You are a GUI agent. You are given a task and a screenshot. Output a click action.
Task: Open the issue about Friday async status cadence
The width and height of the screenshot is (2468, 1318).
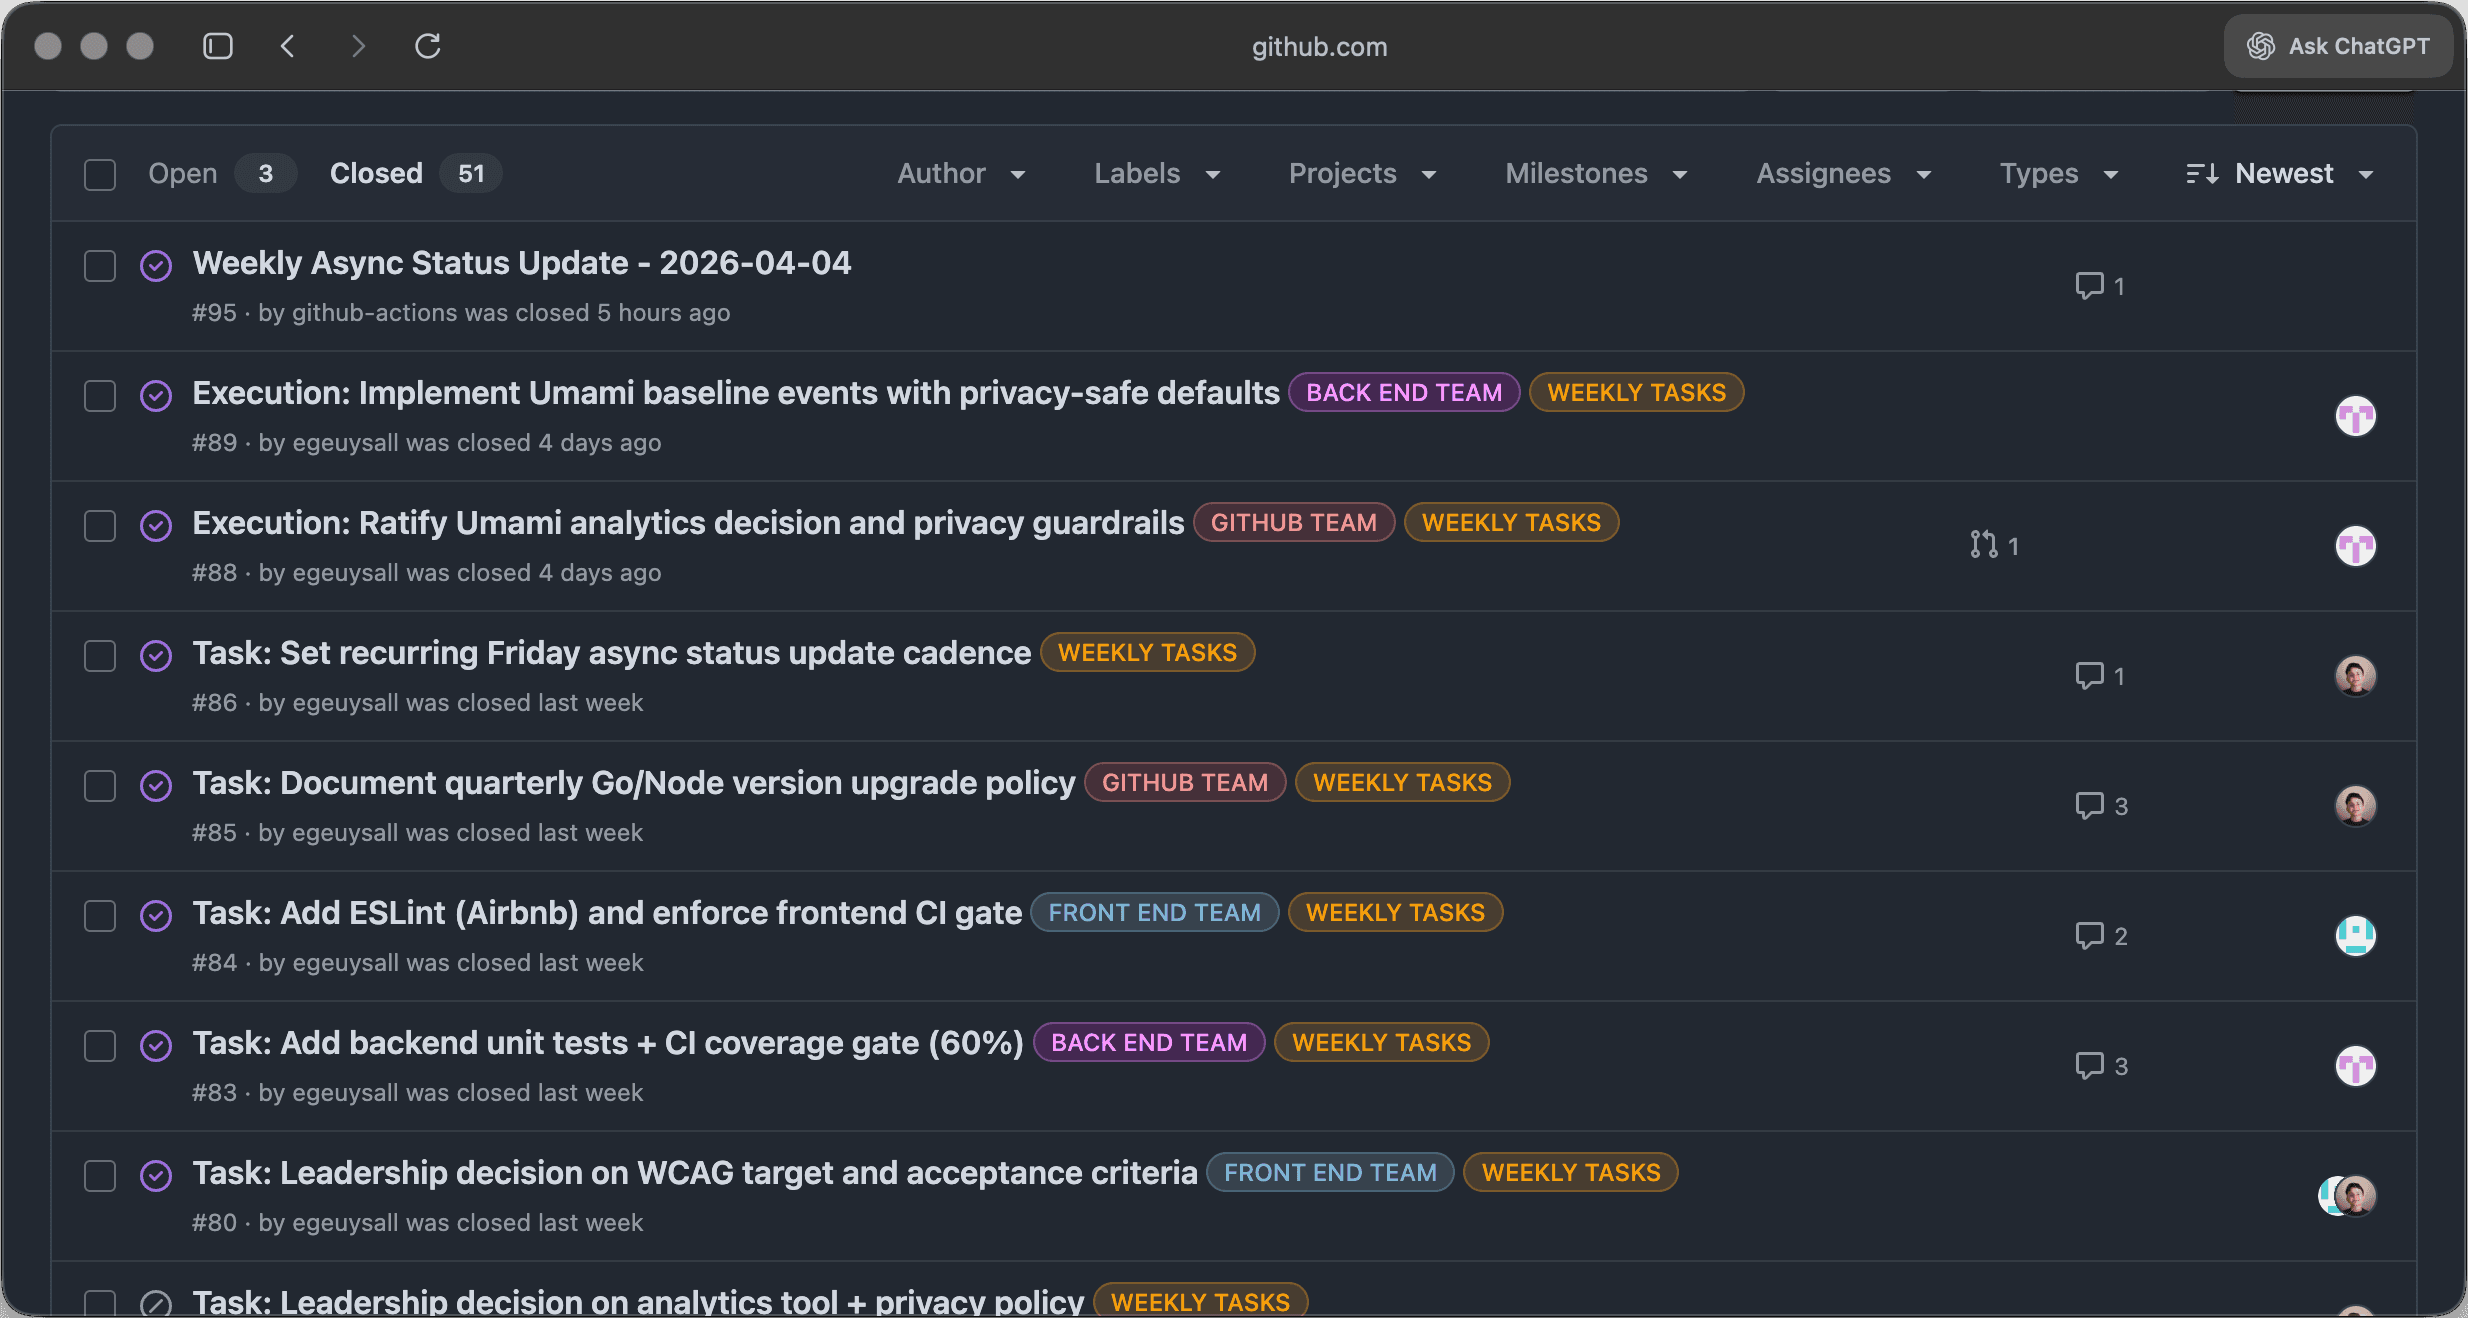point(610,652)
